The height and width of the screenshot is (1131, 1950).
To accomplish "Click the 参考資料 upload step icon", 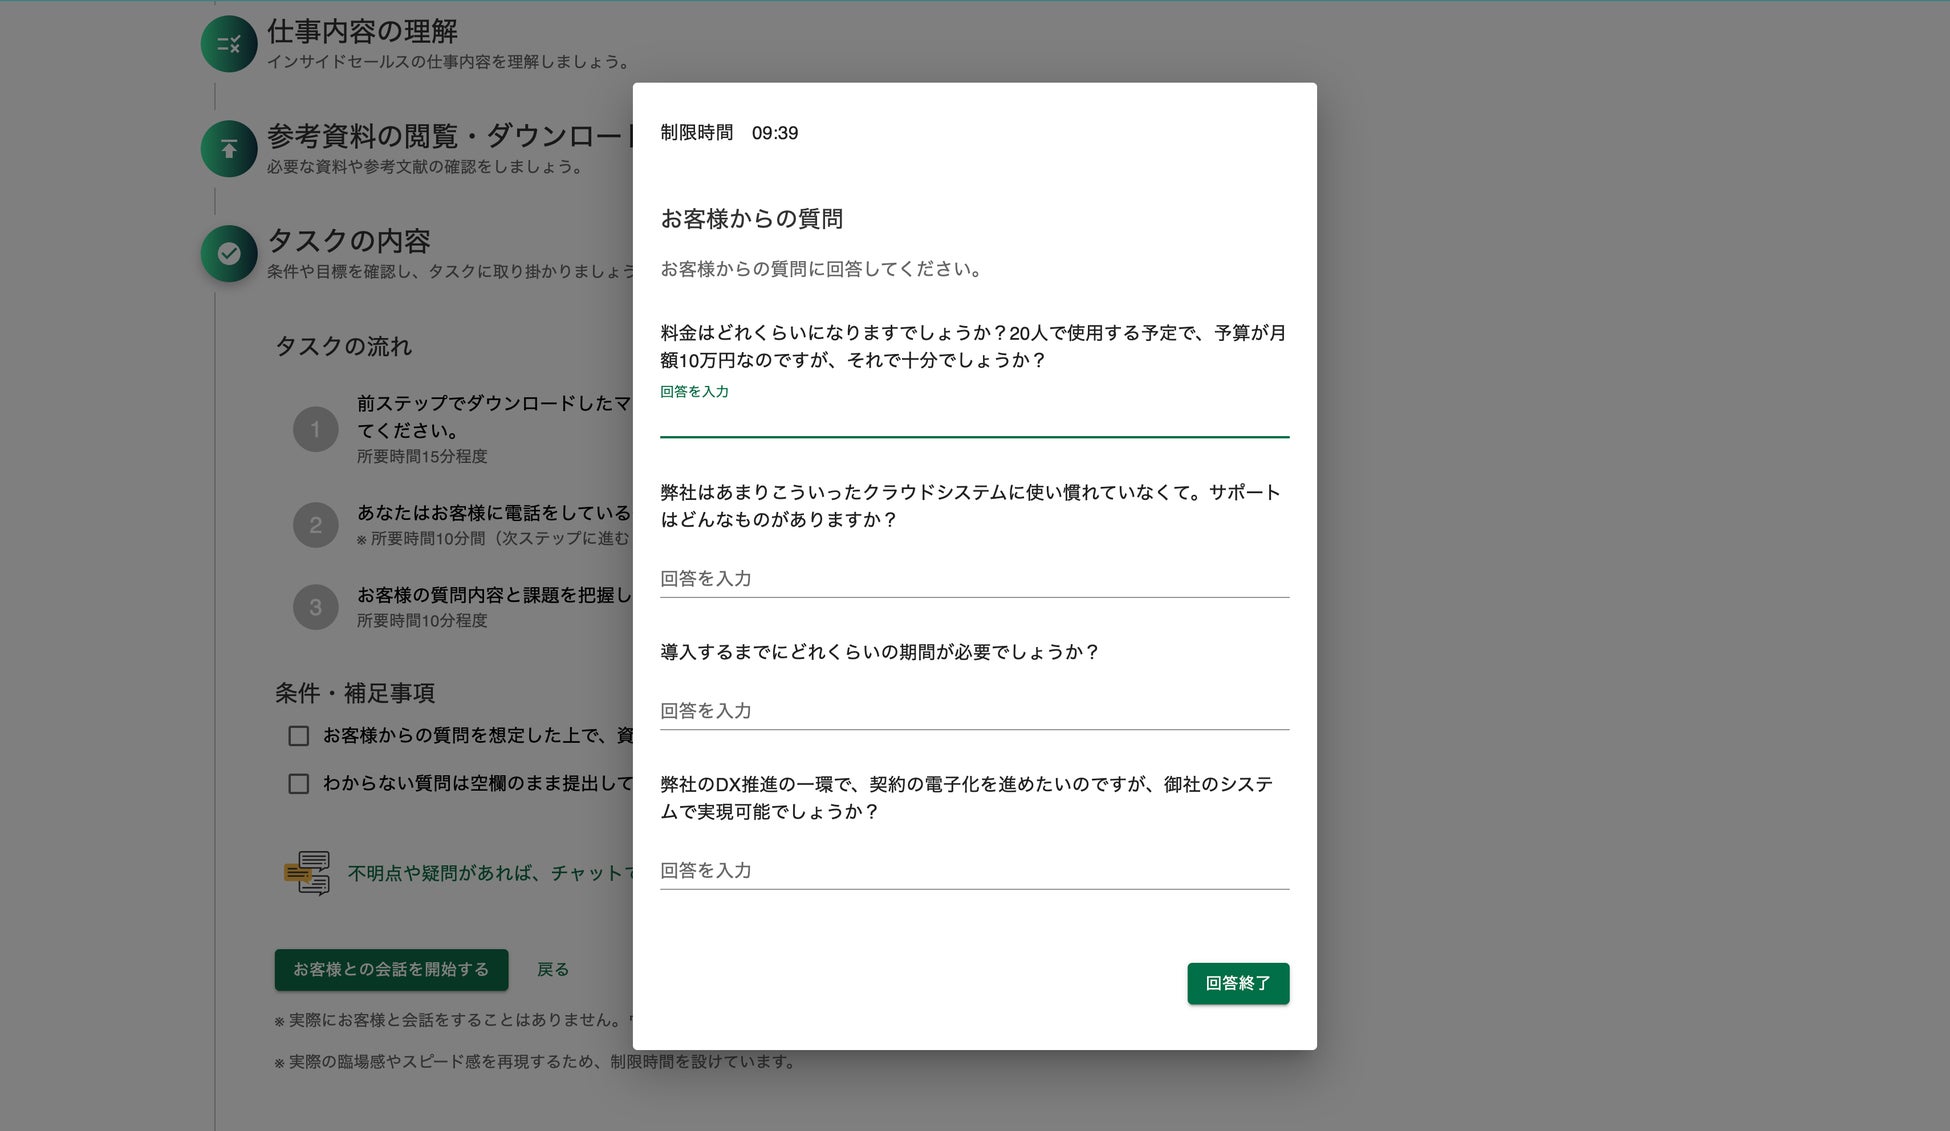I will tap(229, 149).
